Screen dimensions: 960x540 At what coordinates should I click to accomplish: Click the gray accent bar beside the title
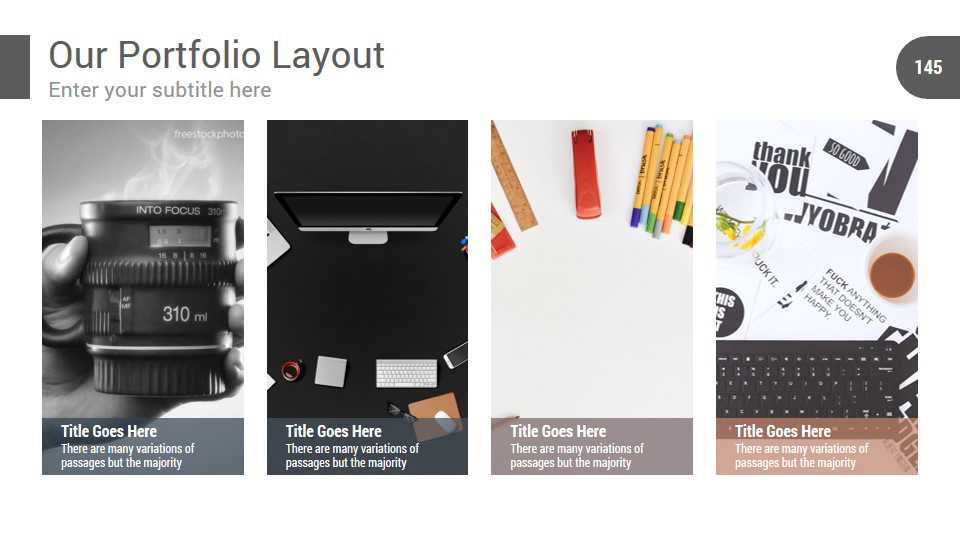15,67
